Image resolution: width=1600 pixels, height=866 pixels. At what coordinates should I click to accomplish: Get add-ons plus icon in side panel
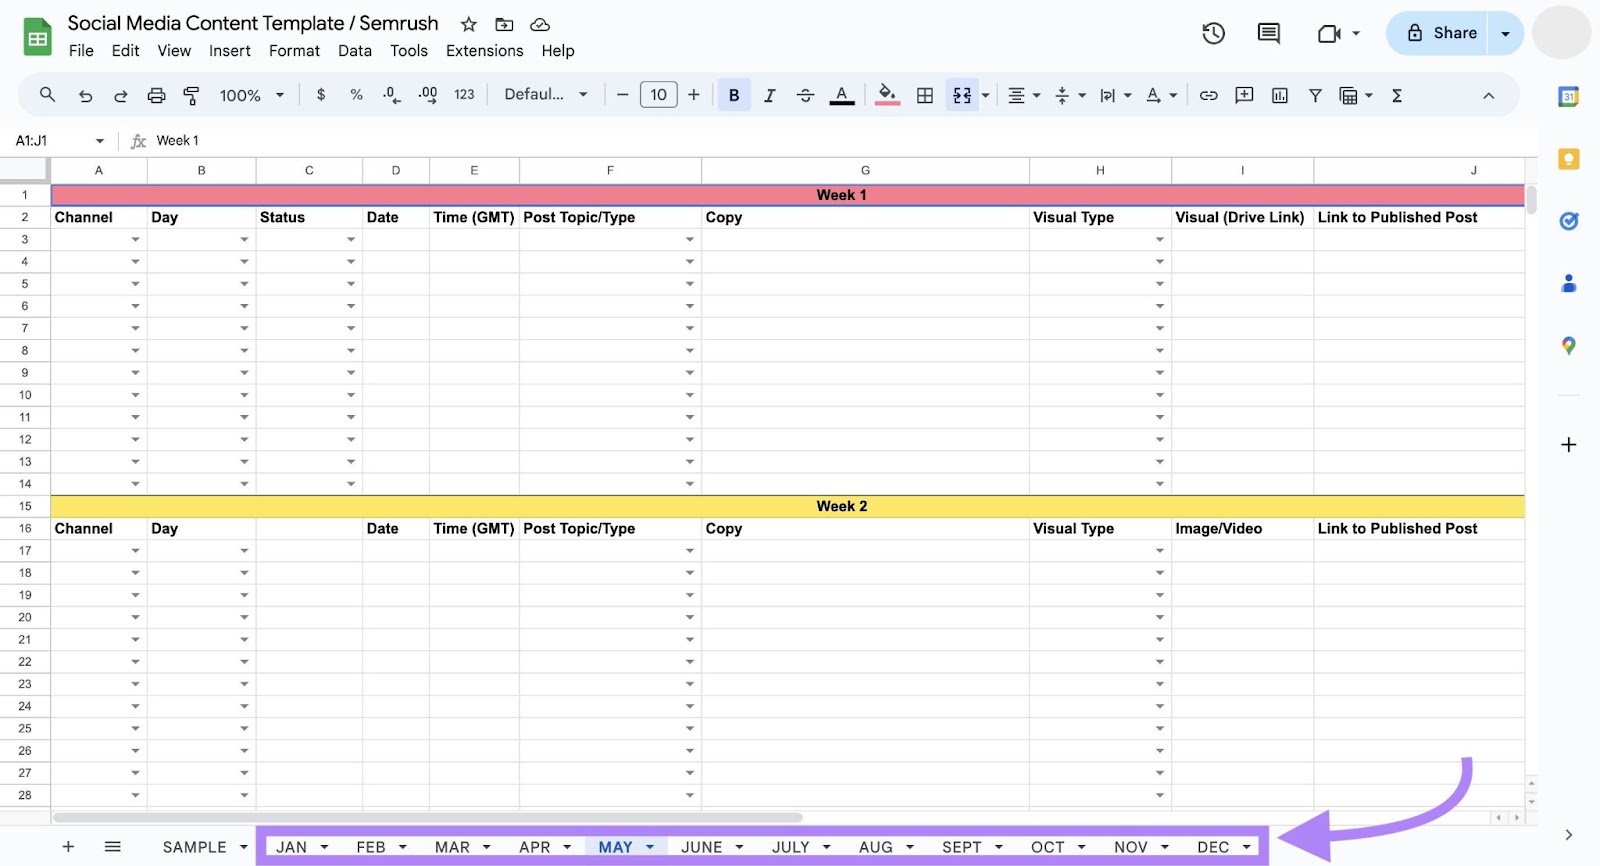[x=1569, y=445]
